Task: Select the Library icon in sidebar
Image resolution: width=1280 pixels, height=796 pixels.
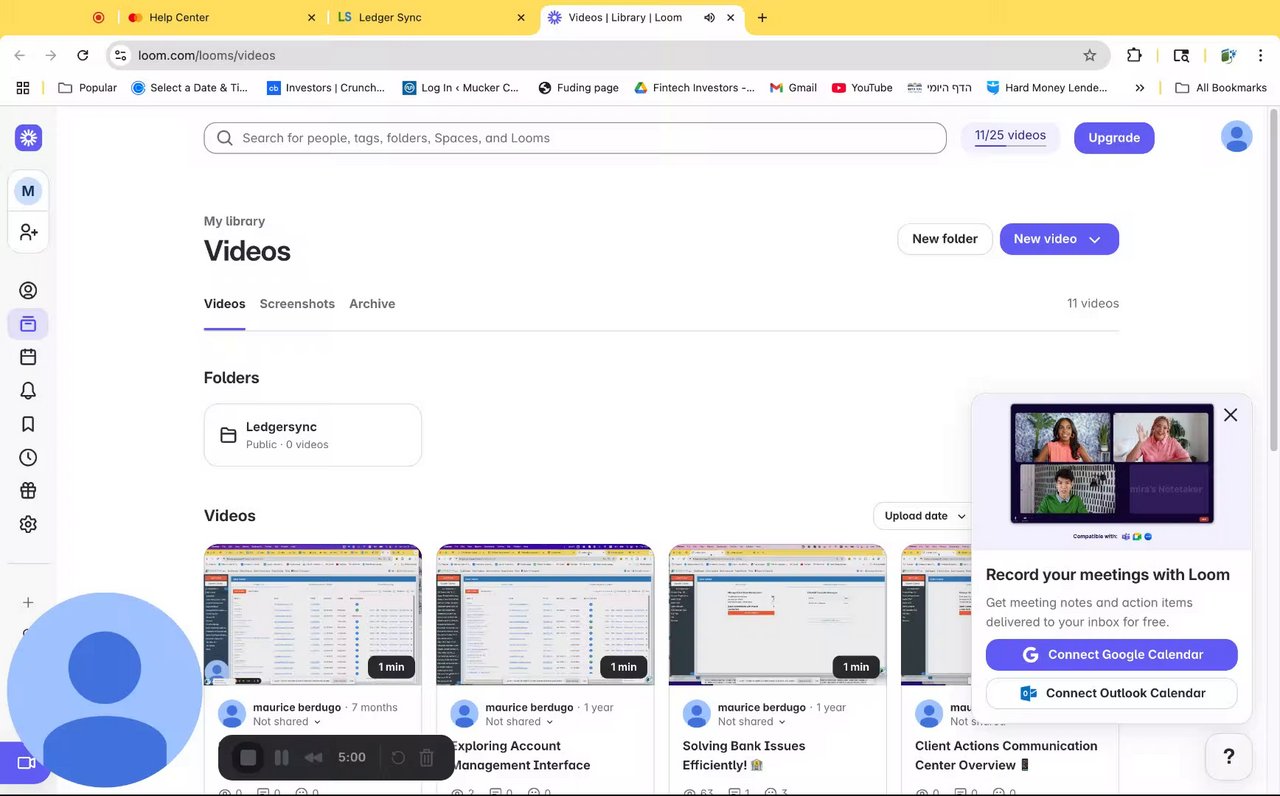Action: [28, 324]
